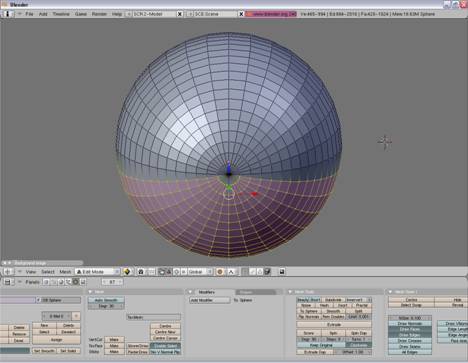Toggle occlude background geometry cube icon
This screenshot has width=468, height=363.
click(x=267, y=272)
